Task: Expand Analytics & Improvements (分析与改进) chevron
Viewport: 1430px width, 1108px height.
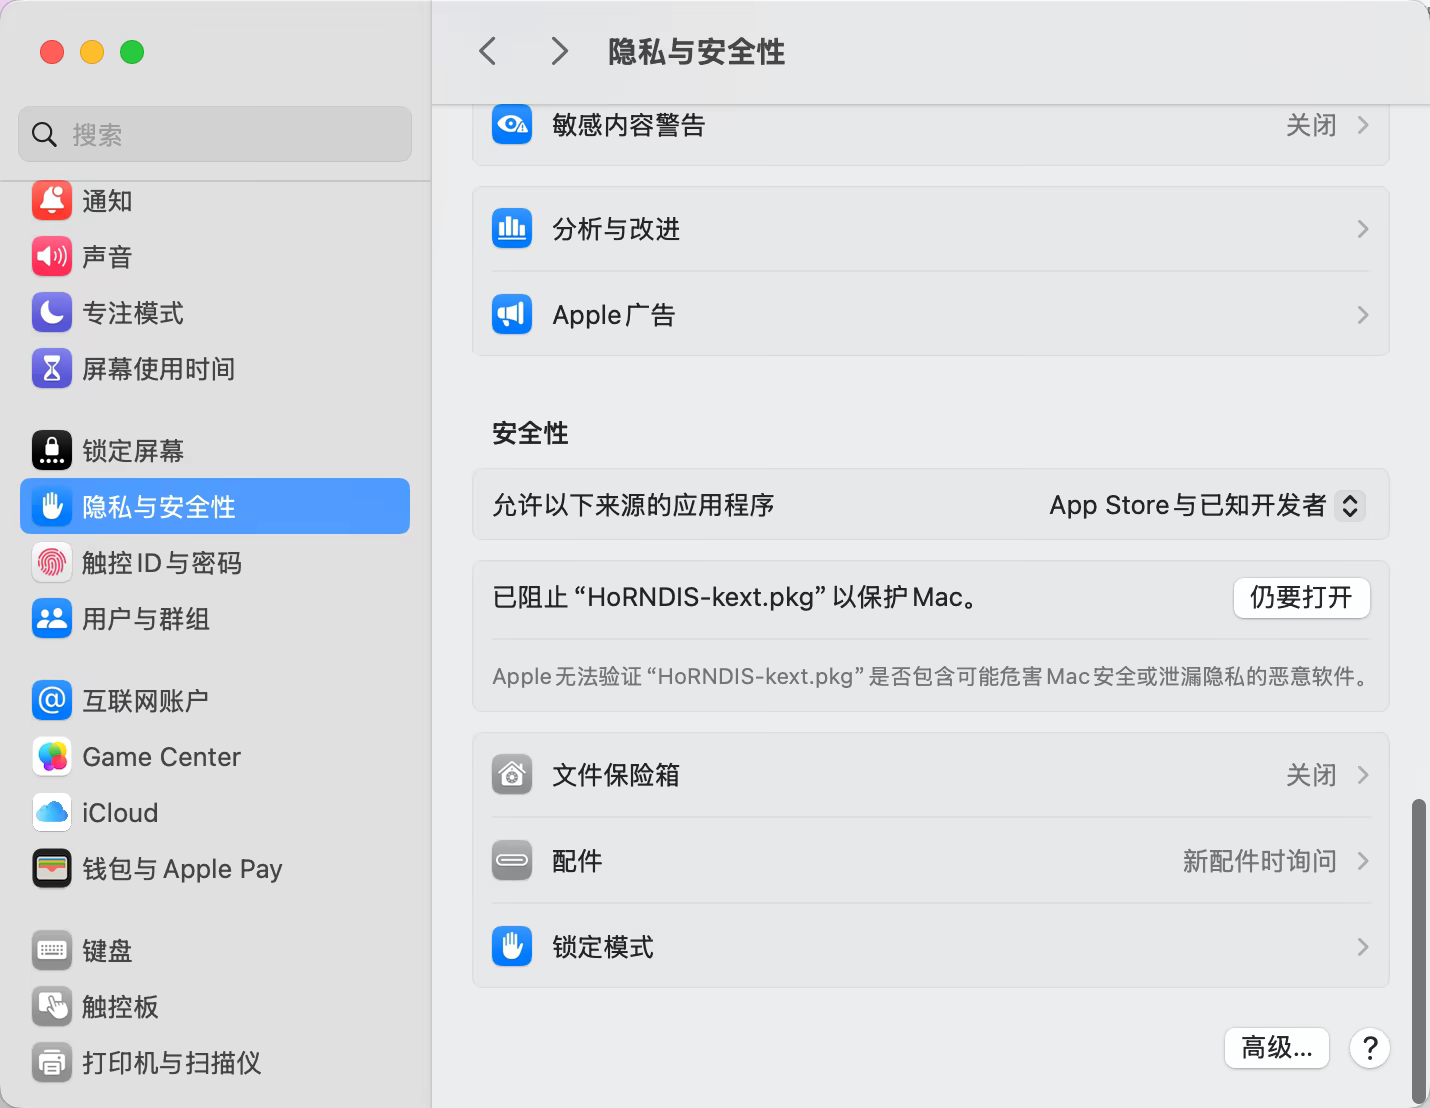Action: point(1362,229)
